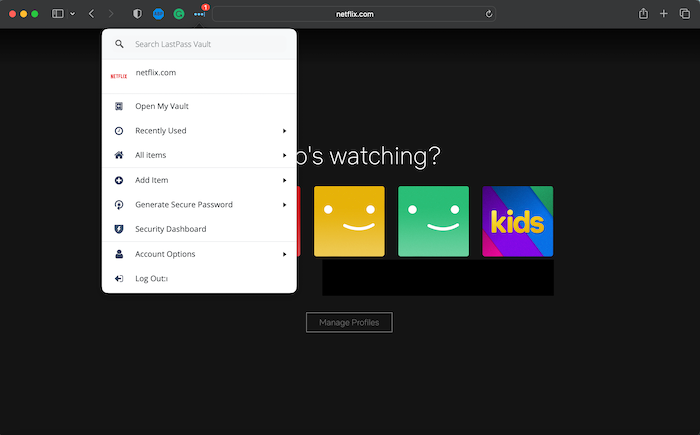Screen dimensions: 700x435
Task: Click the plus circle icon beside Add Item
Action: point(119,180)
